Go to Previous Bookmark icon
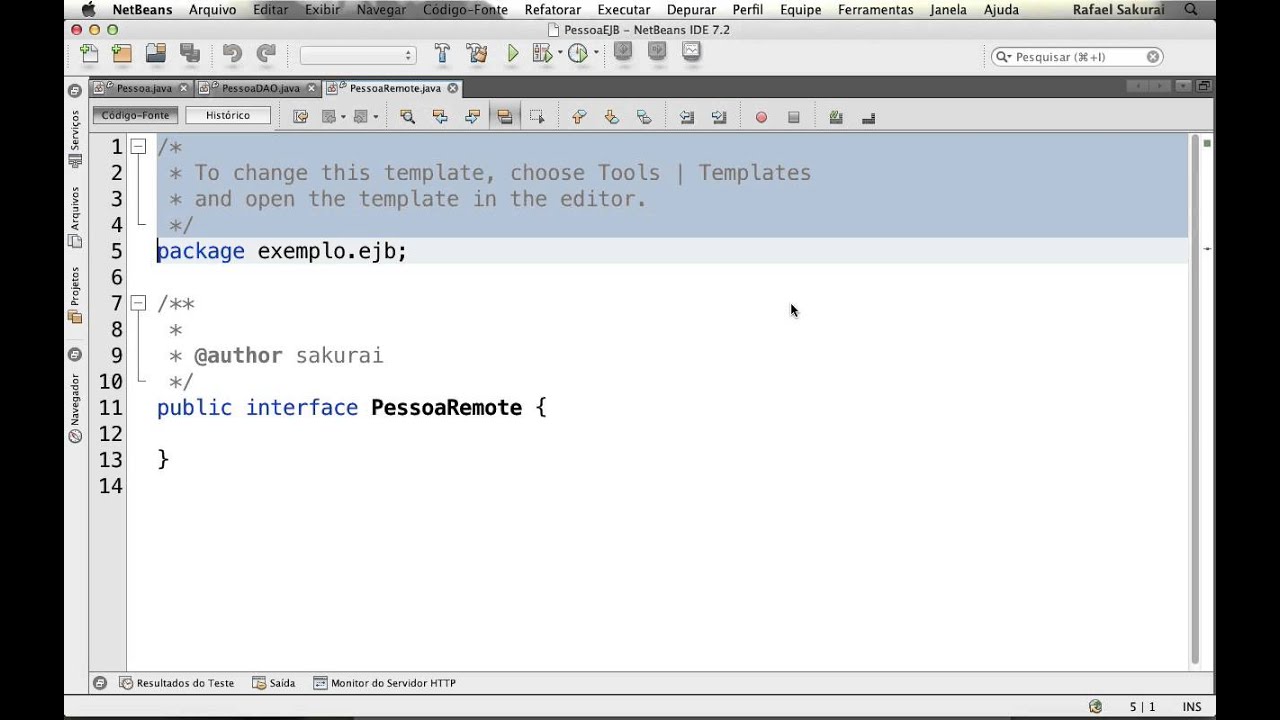The height and width of the screenshot is (720, 1280). (x=579, y=117)
